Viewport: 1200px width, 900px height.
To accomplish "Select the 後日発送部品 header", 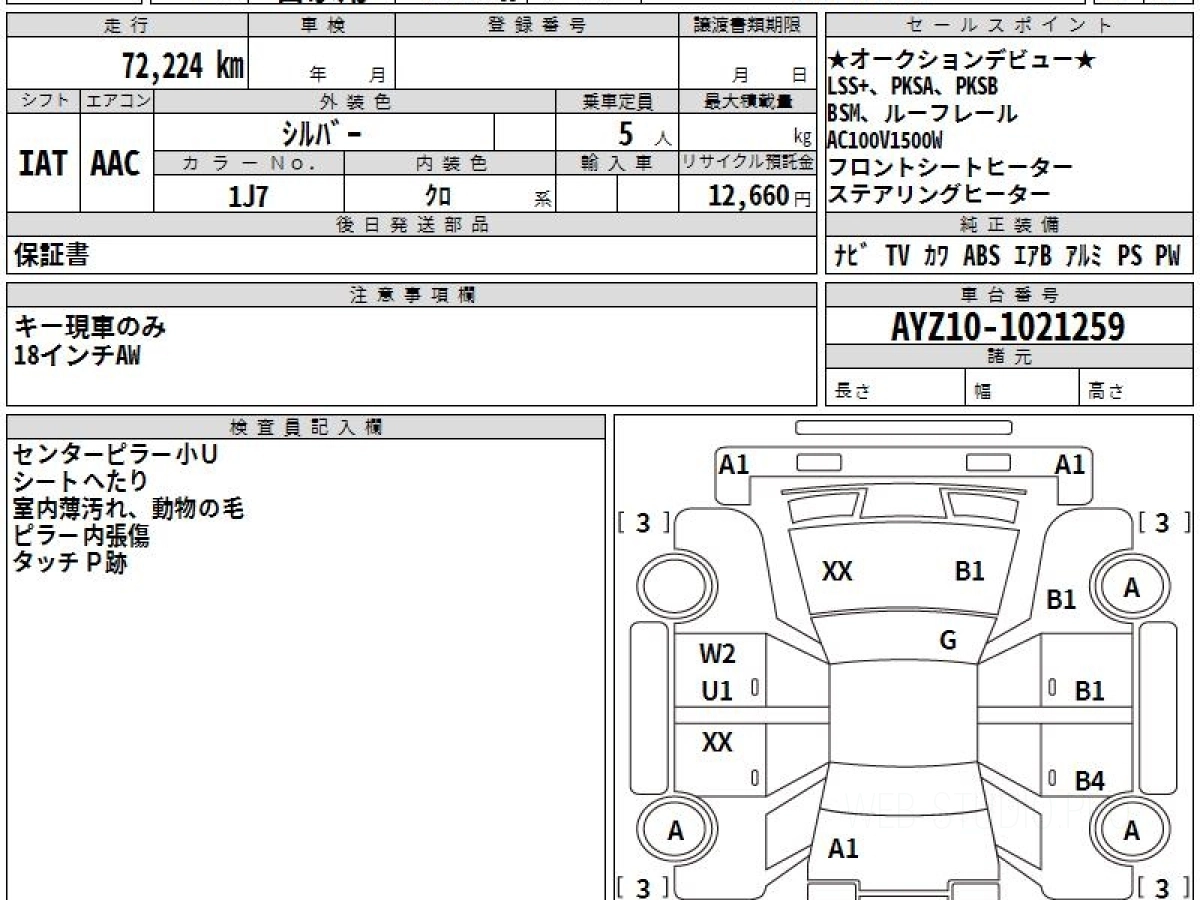I will (412, 224).
